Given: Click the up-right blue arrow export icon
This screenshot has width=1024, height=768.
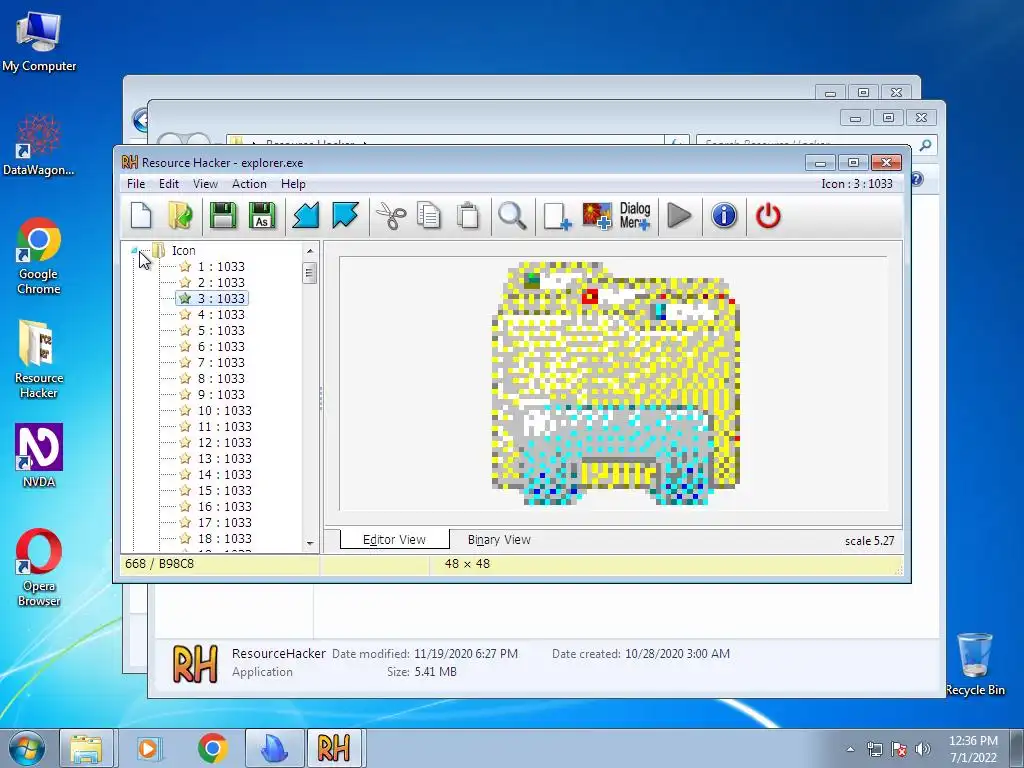Looking at the screenshot, I should click(345, 216).
